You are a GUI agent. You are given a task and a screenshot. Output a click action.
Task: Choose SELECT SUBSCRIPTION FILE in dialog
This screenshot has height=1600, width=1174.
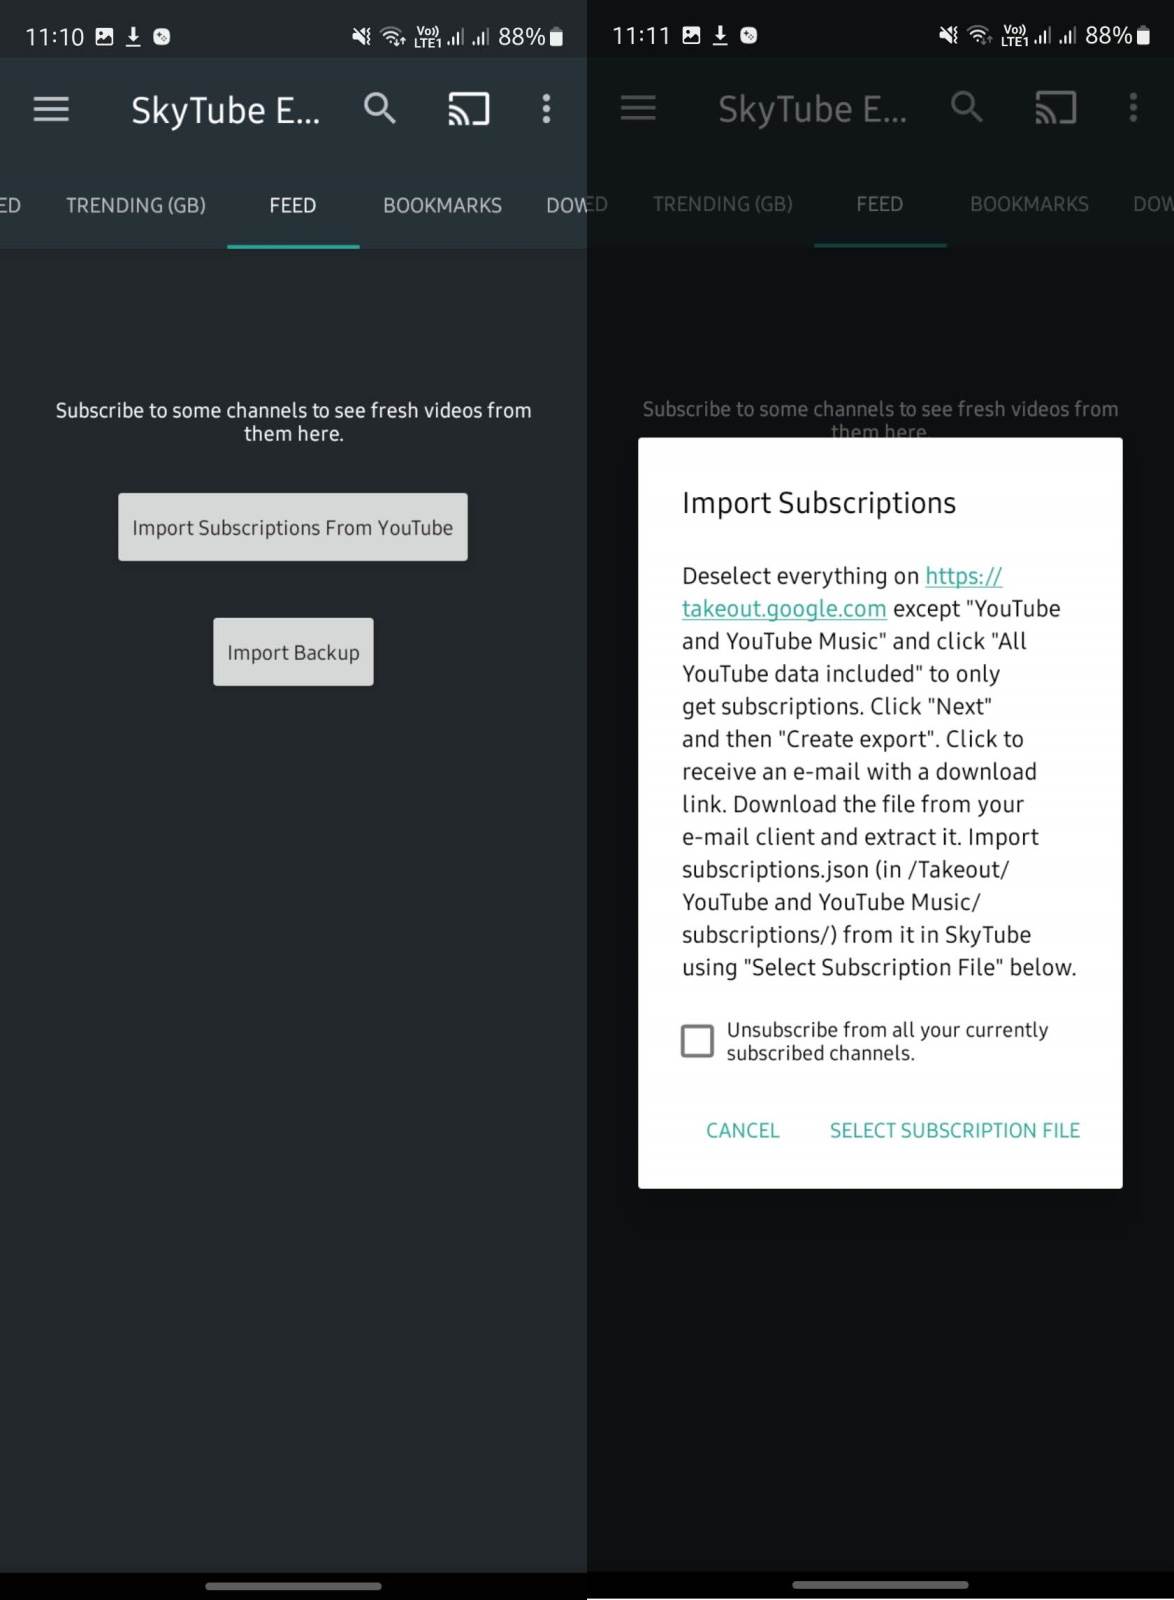tap(954, 1130)
